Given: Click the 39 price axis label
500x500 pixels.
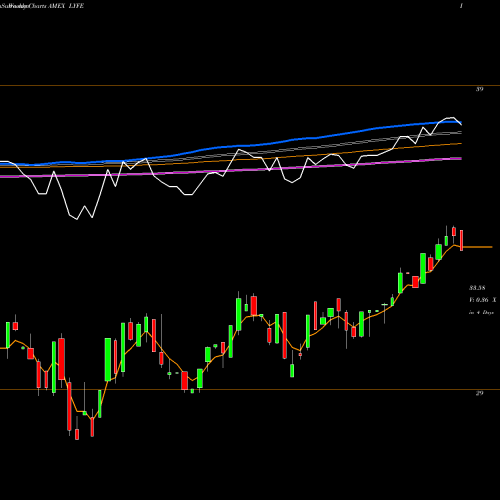Looking at the screenshot, I should [x=479, y=89].
